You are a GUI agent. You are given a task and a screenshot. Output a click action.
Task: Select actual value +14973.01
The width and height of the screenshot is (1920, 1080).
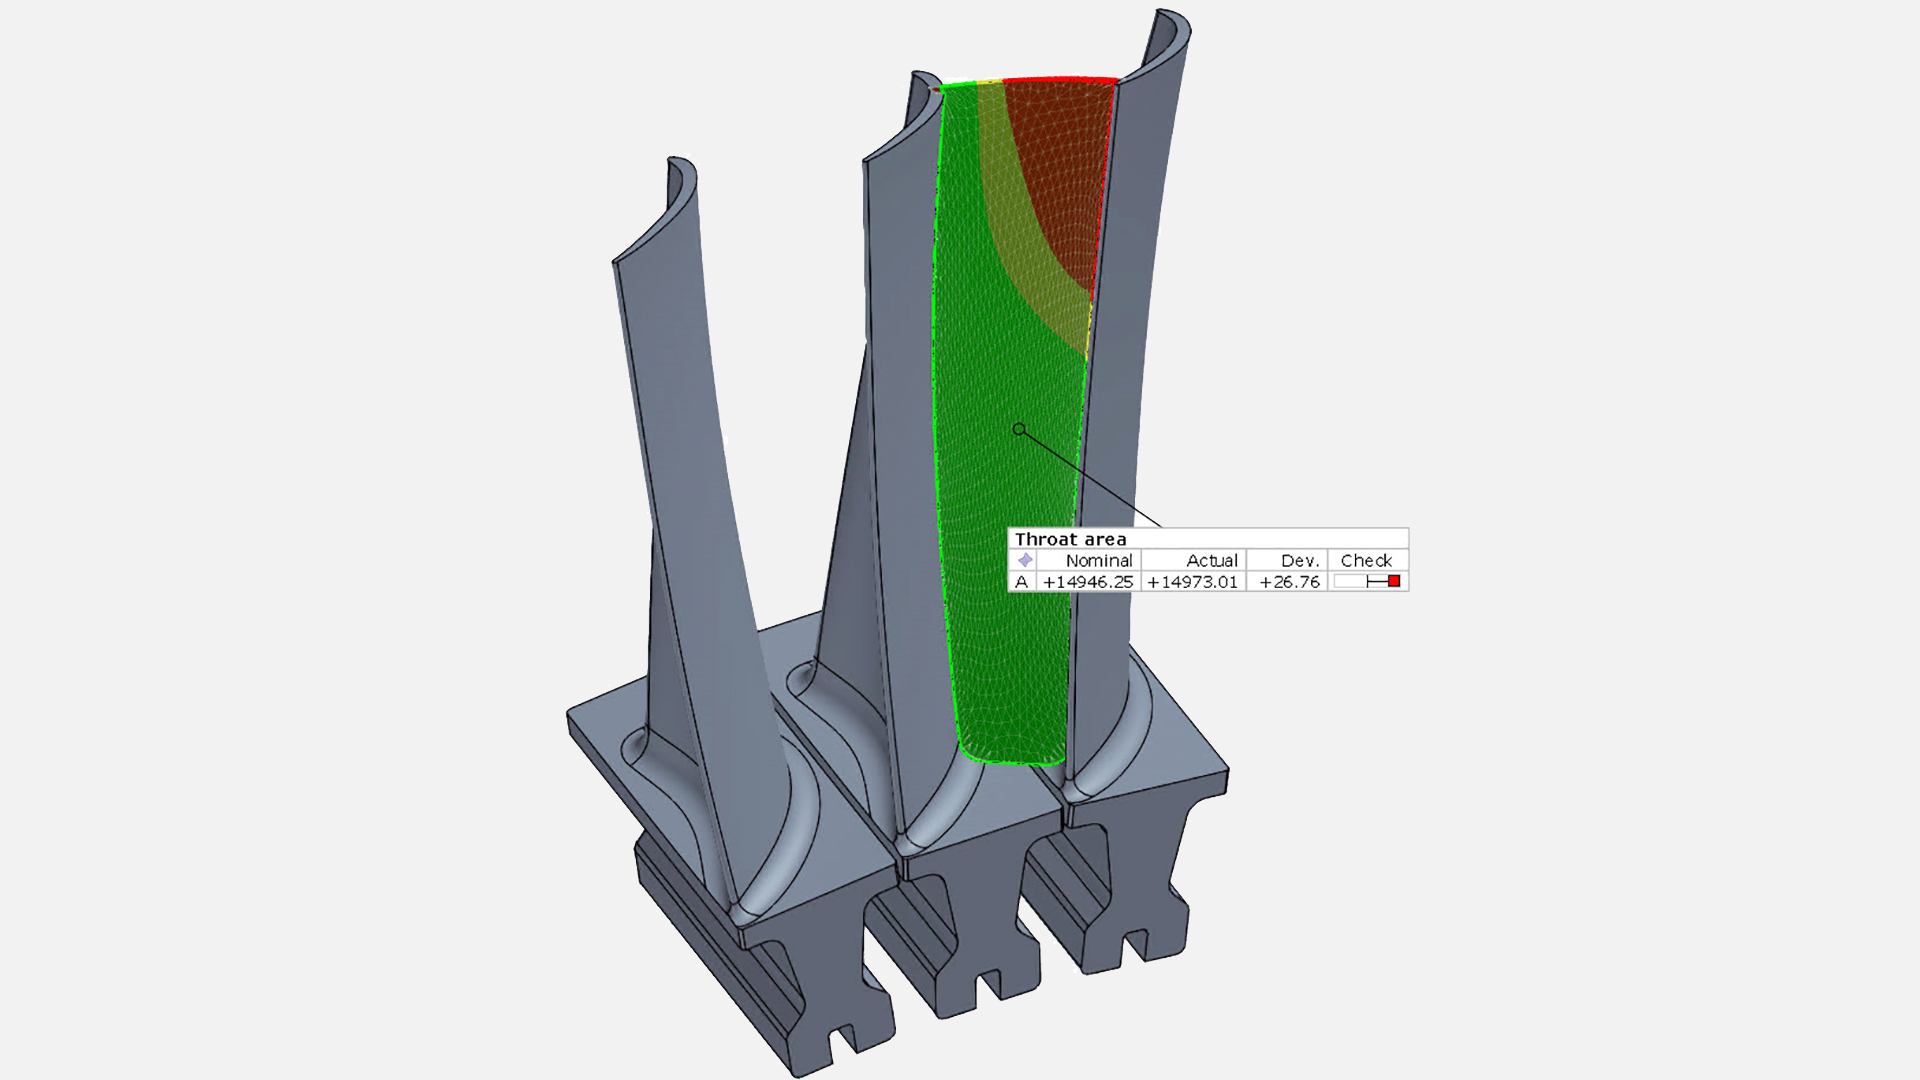click(x=1192, y=582)
